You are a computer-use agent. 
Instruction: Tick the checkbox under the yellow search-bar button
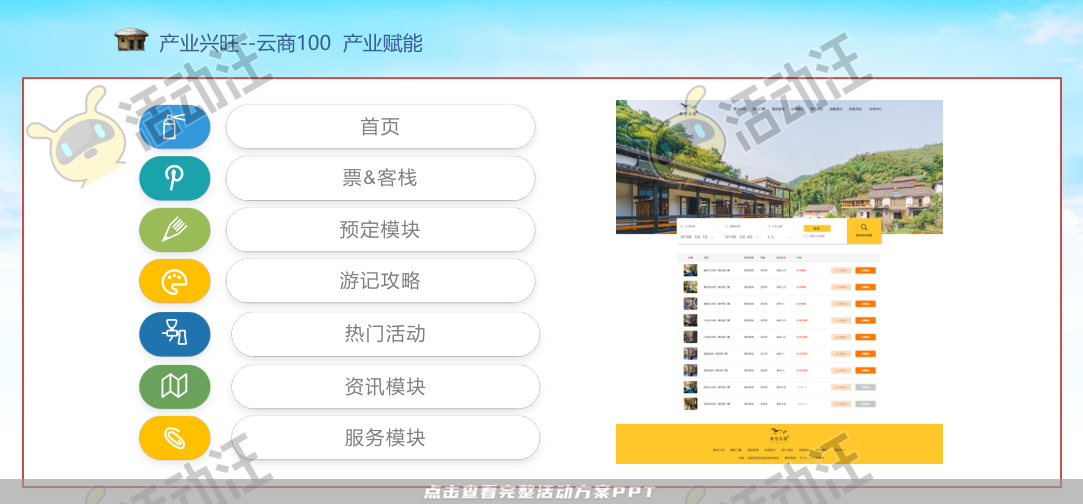[x=806, y=236]
